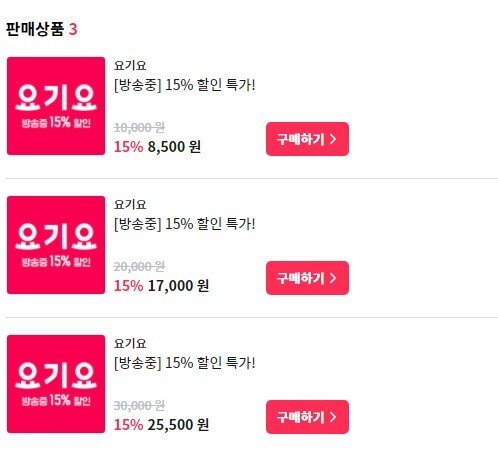Click 구매하기 for the 8,500원 item
Image resolution: width=498 pixels, height=451 pixels.
pyautogui.click(x=307, y=139)
